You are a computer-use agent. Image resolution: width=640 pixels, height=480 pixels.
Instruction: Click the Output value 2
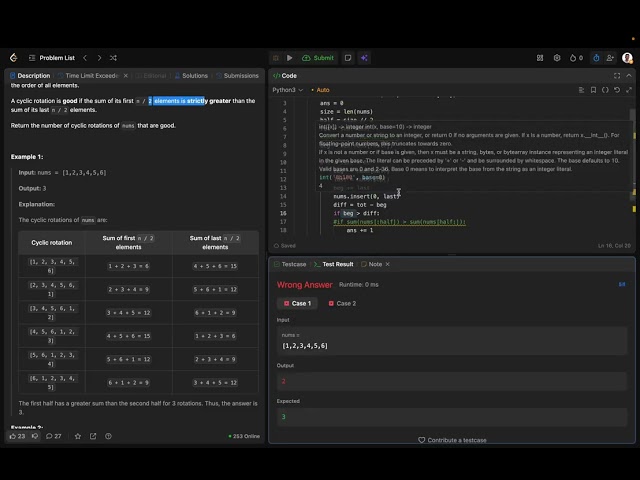tap(283, 381)
